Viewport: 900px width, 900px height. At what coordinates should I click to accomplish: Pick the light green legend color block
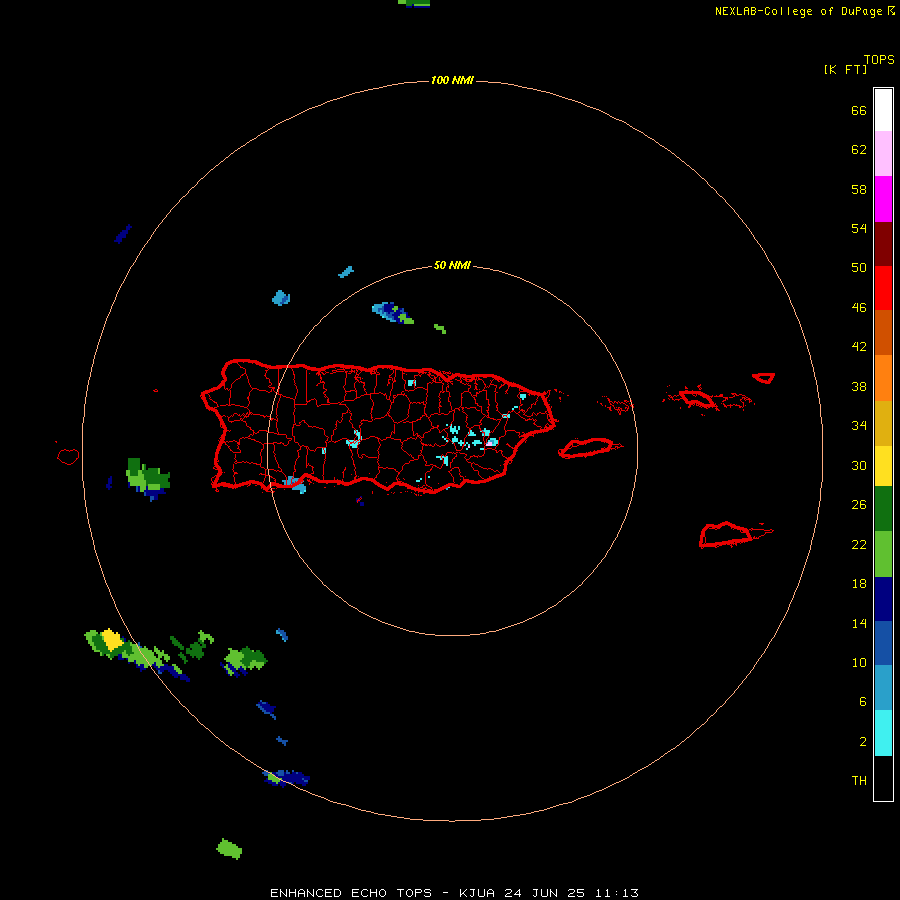point(883,554)
